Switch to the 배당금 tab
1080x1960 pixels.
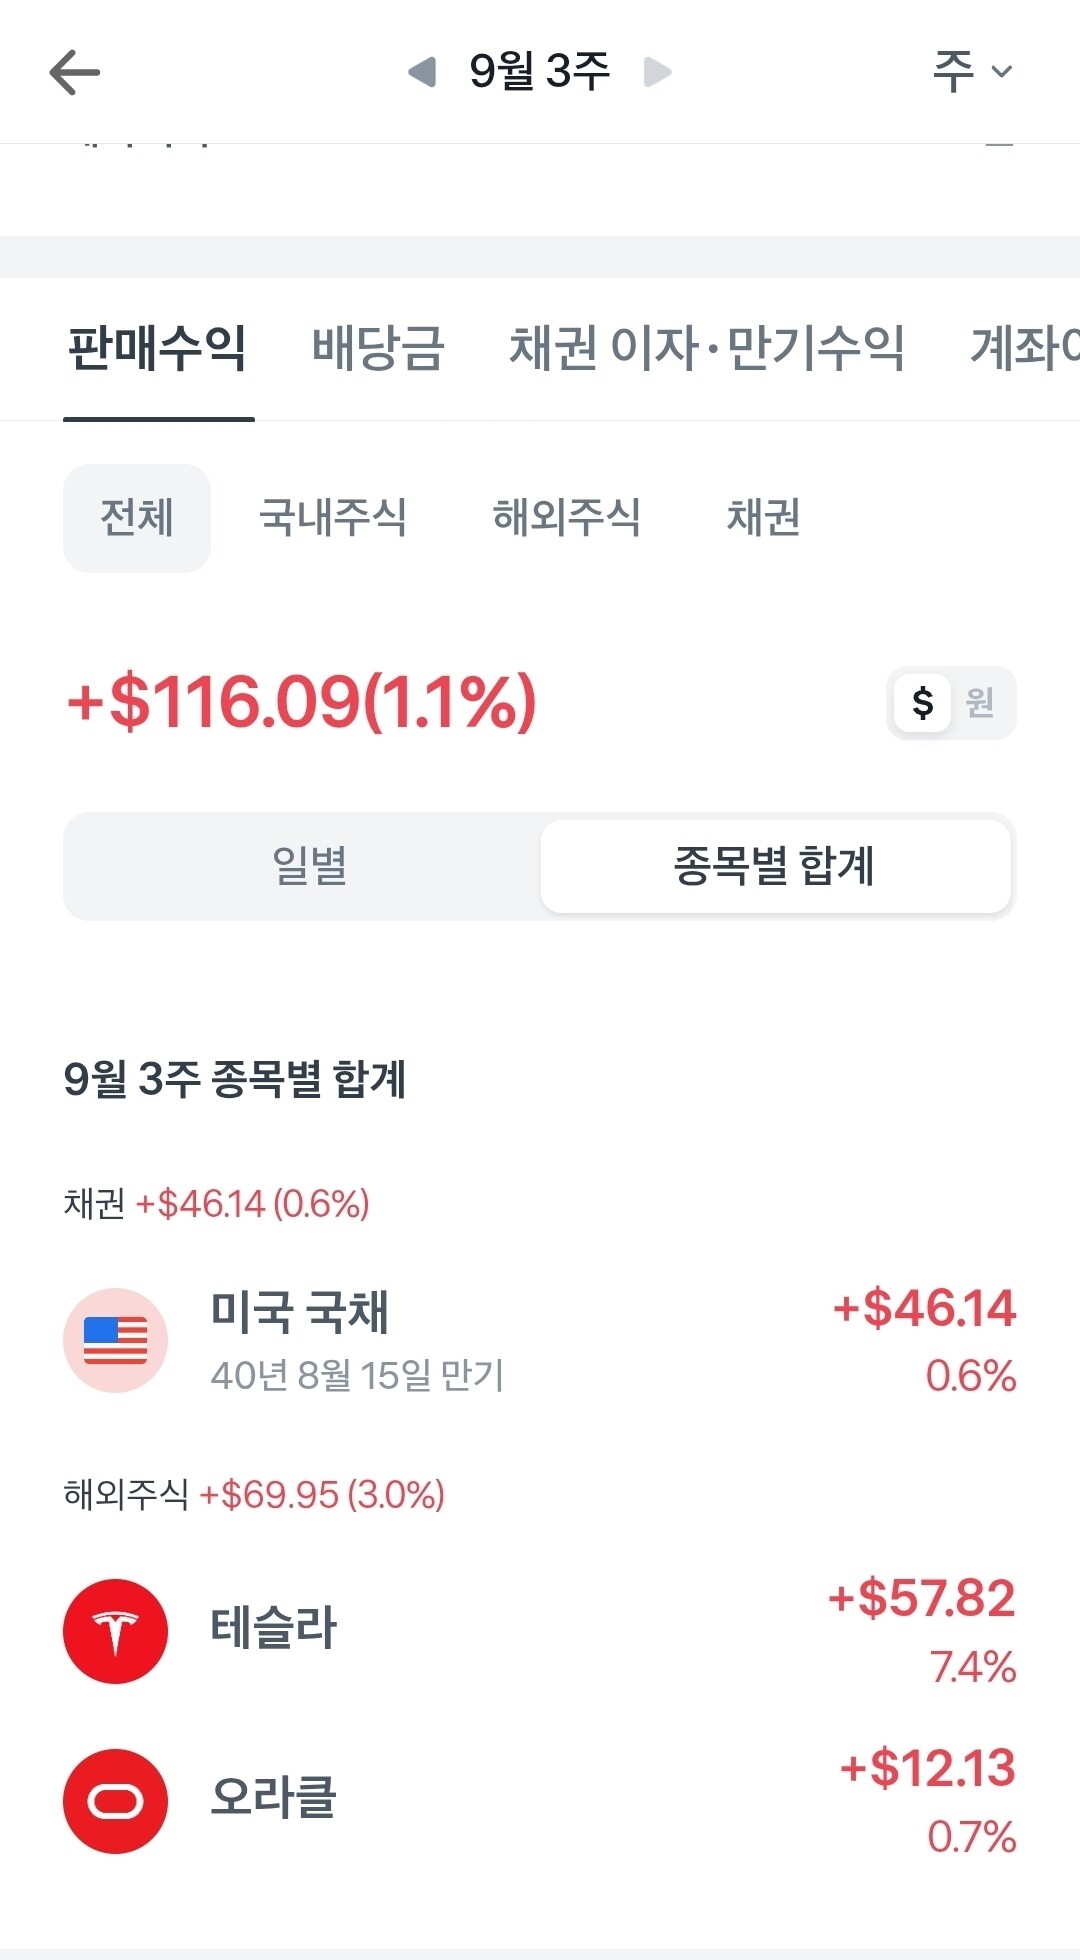tap(377, 348)
